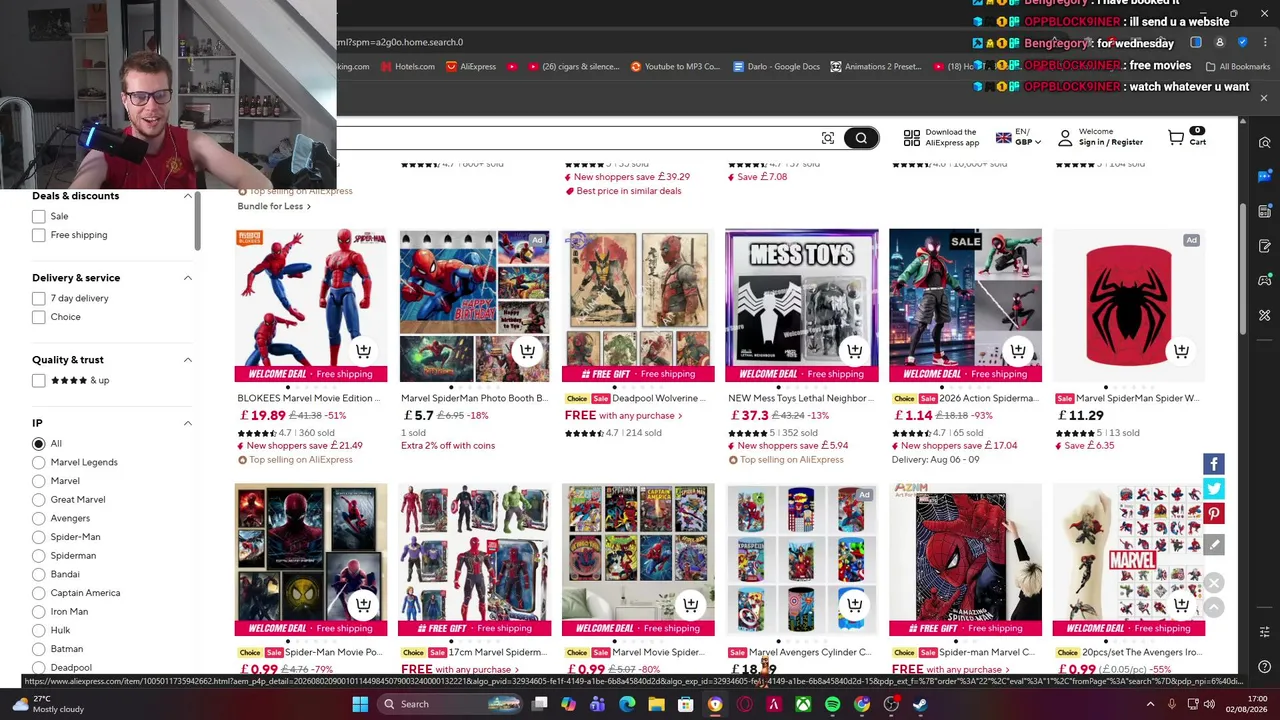The width and height of the screenshot is (1280, 720).
Task: Select the Marvel Legends IP option
Action: coord(39,462)
